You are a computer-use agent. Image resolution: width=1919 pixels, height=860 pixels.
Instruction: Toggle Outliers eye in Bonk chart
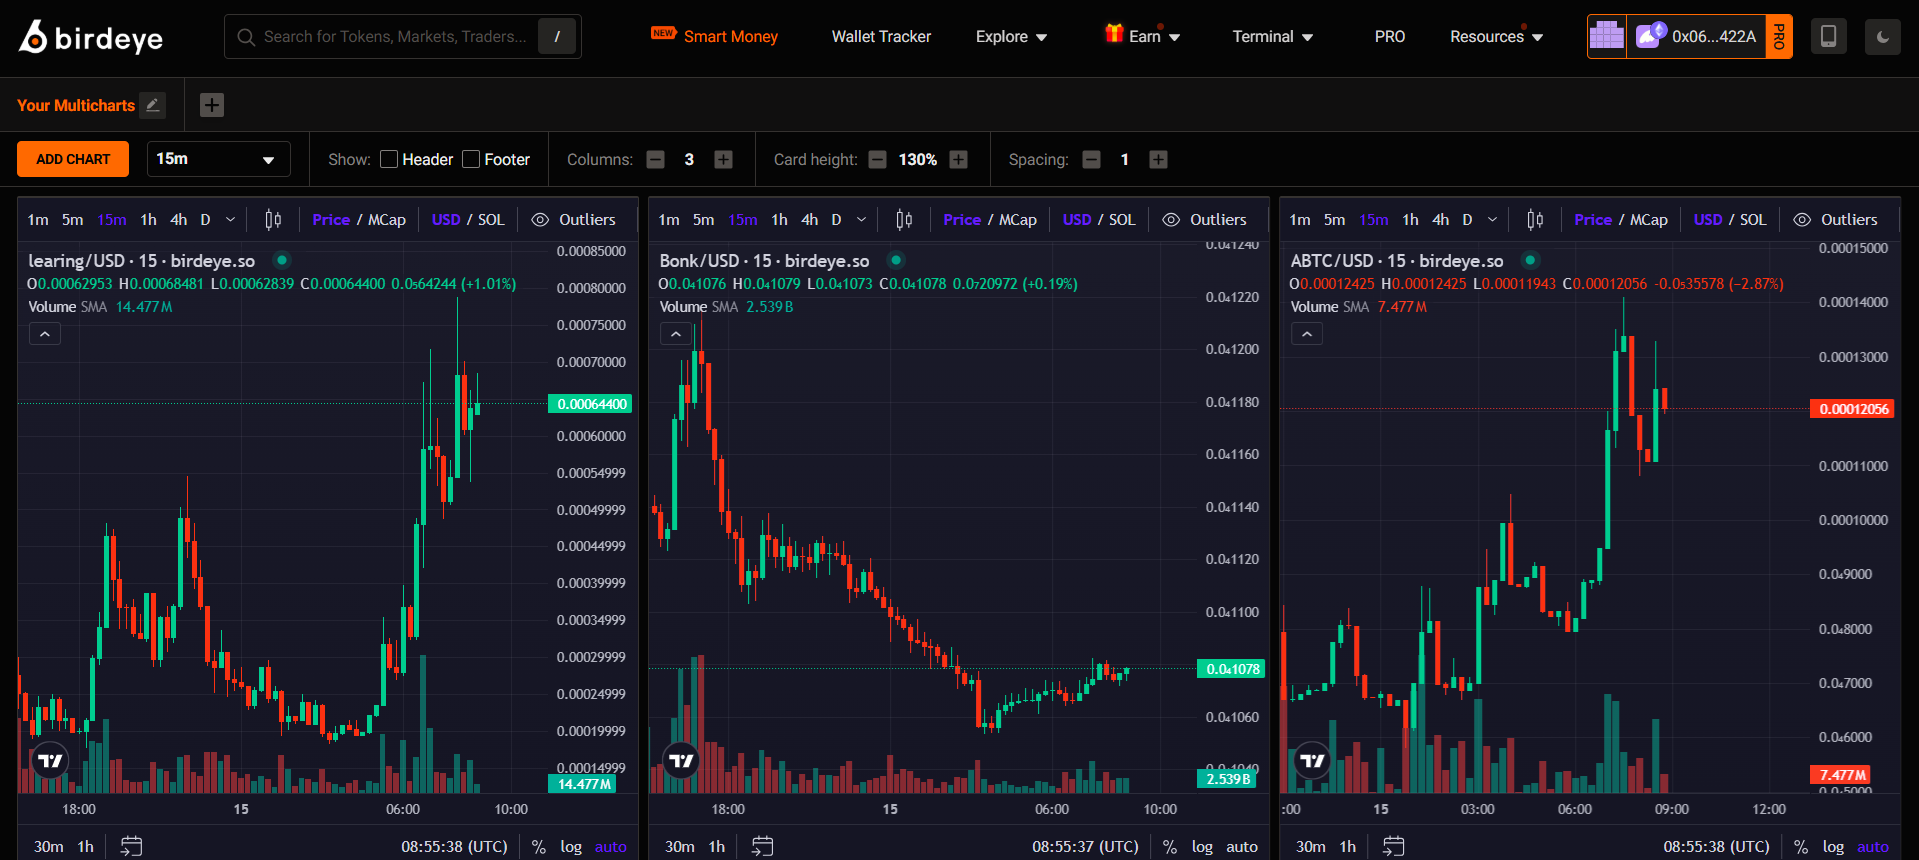pyautogui.click(x=1171, y=220)
